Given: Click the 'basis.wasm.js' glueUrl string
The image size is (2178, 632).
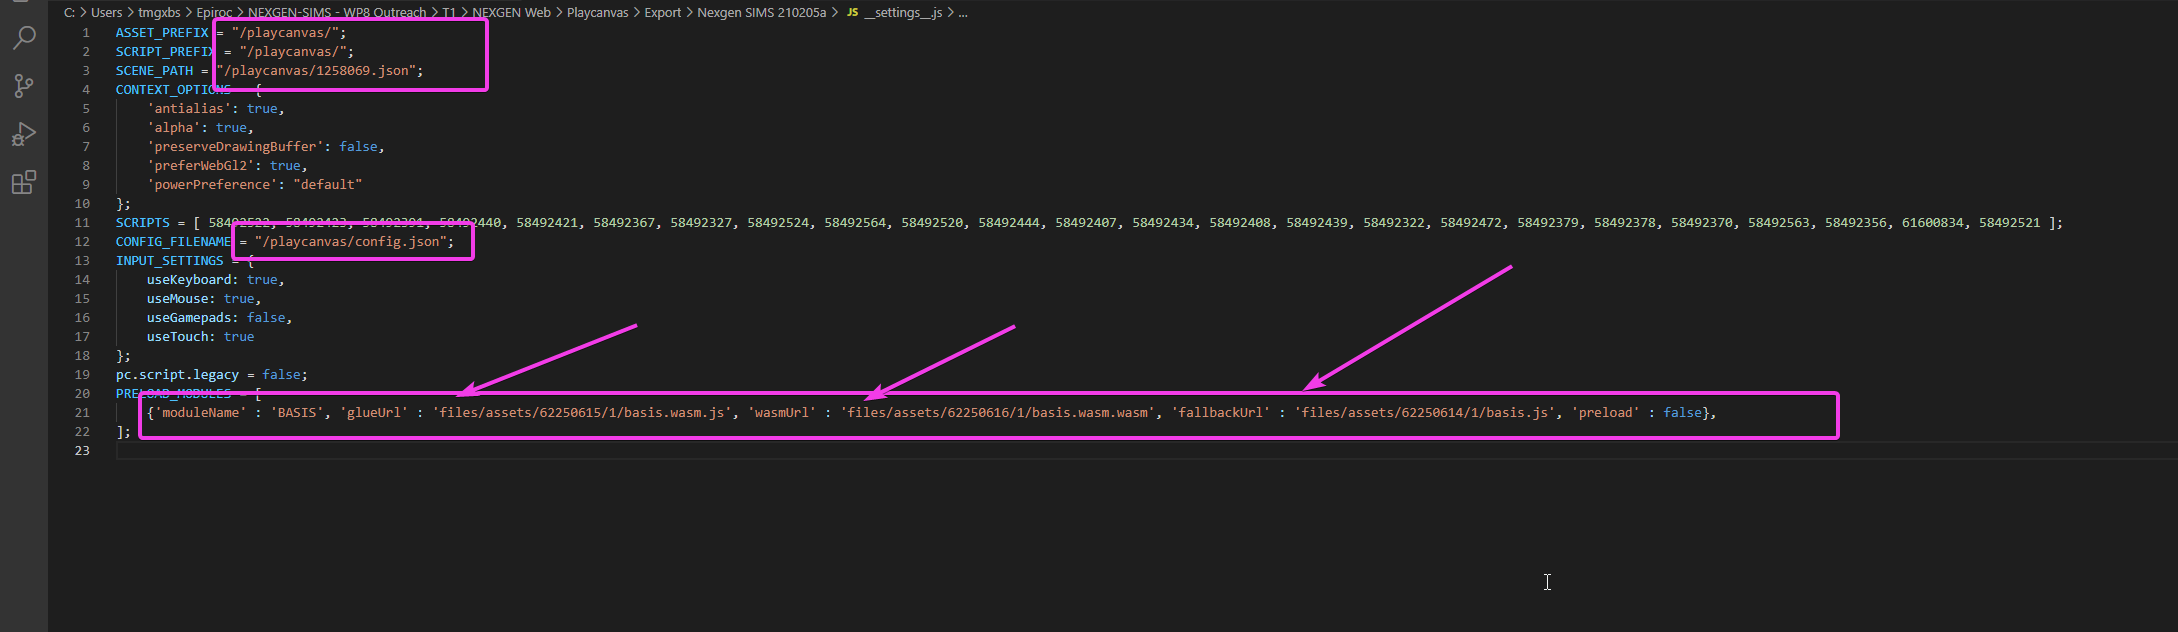Looking at the screenshot, I should [x=582, y=413].
